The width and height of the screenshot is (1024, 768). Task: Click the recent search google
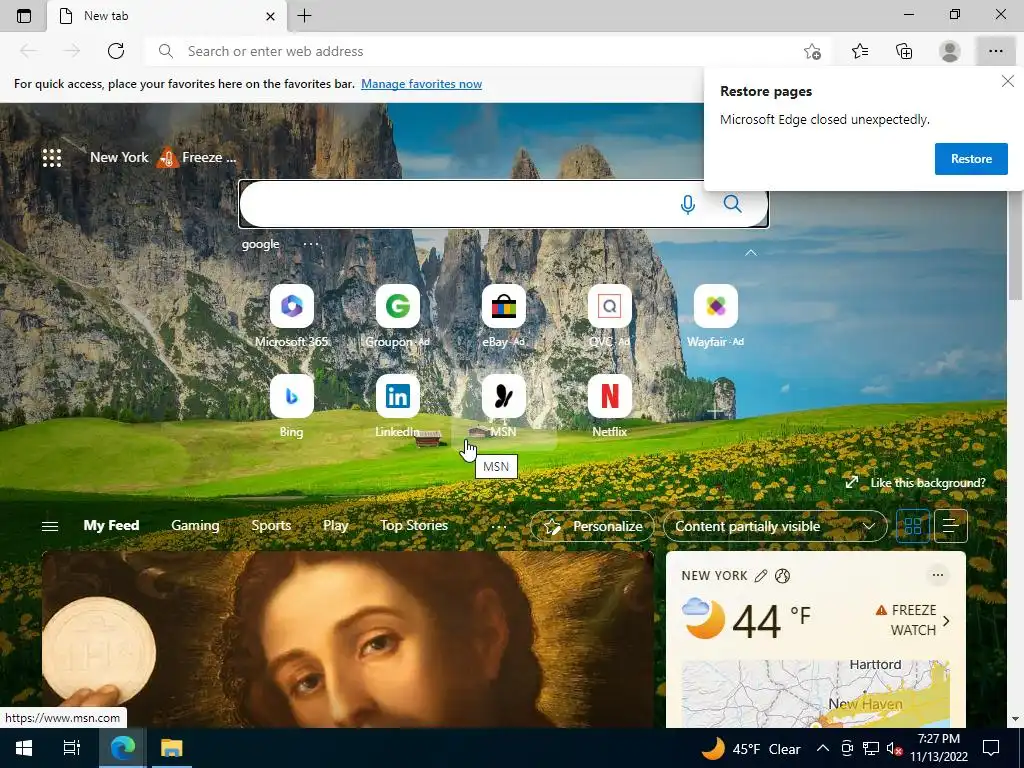pyautogui.click(x=260, y=244)
